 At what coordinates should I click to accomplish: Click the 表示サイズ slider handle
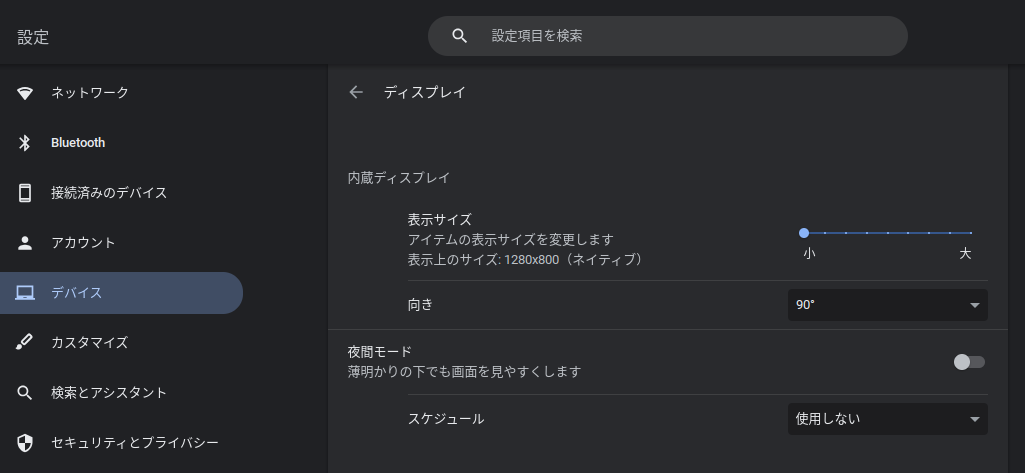[804, 233]
